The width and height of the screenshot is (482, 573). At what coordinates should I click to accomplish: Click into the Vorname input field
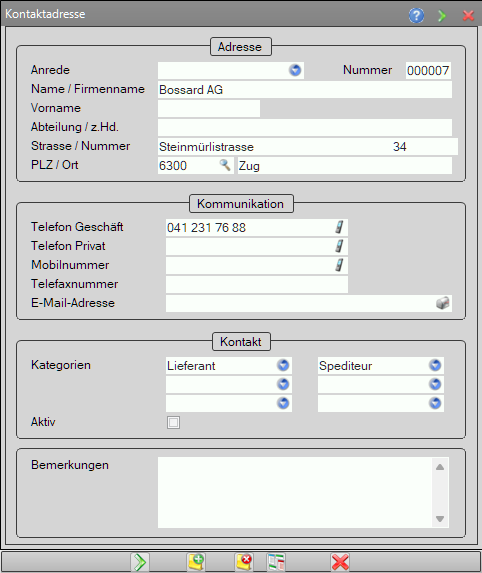(209, 109)
